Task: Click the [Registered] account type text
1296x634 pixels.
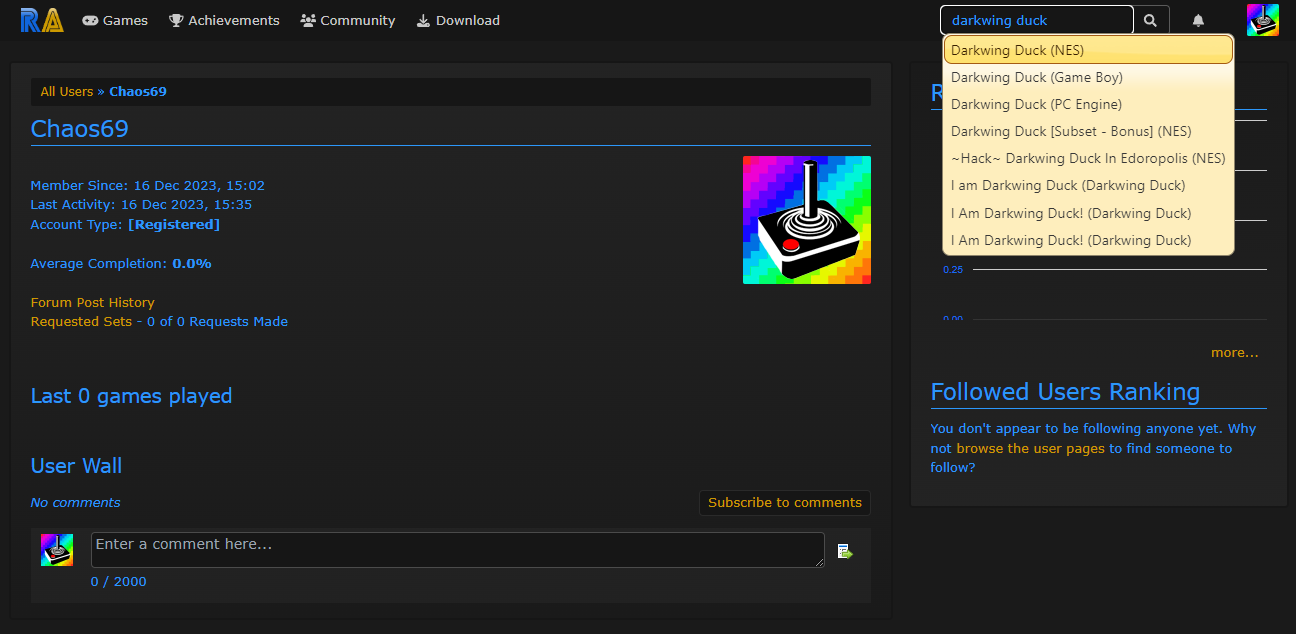Action: [174, 225]
